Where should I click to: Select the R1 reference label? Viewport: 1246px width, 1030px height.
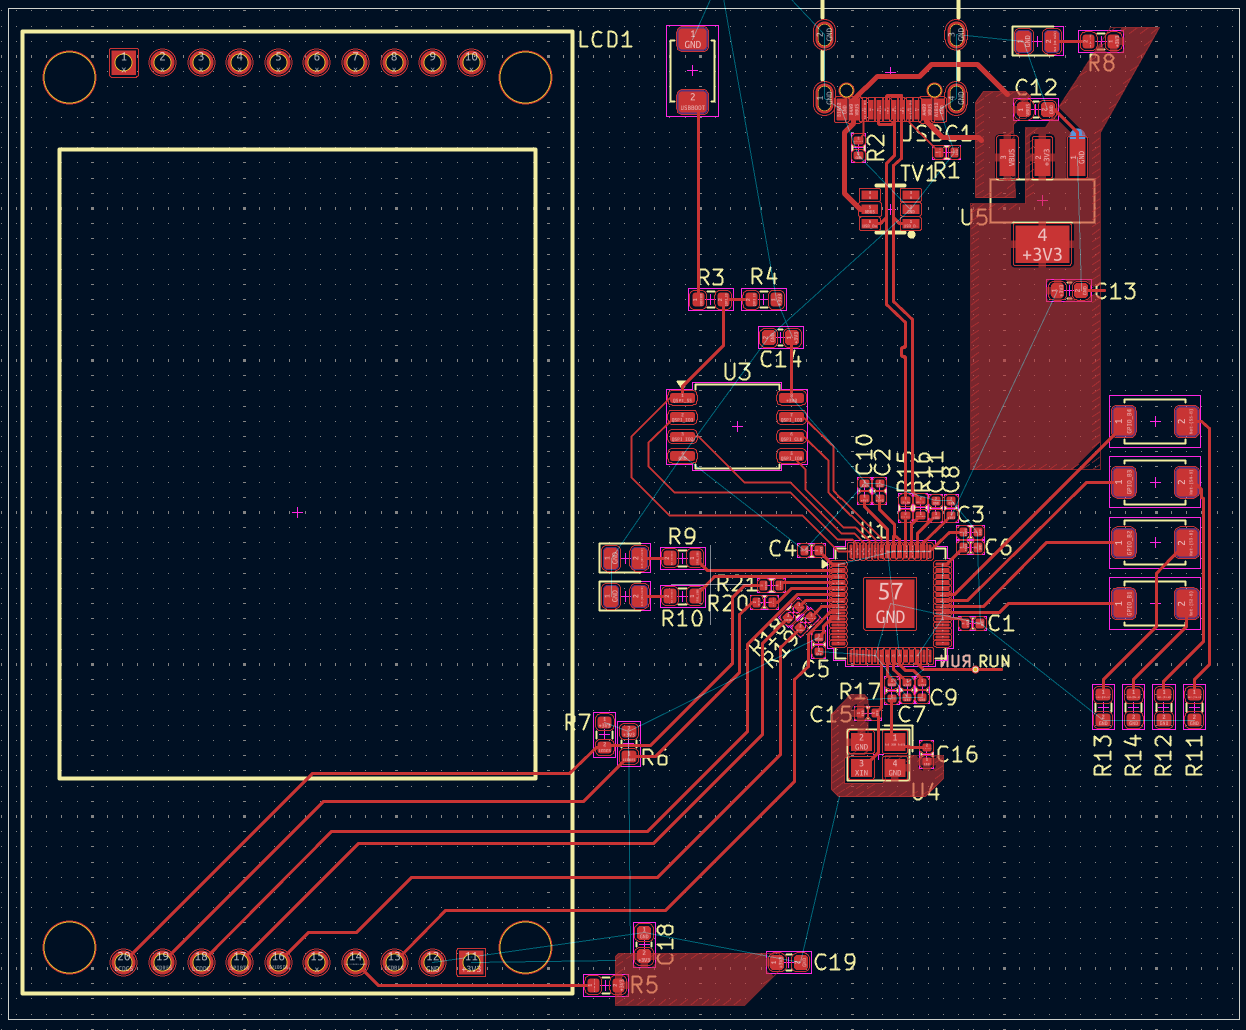946,171
